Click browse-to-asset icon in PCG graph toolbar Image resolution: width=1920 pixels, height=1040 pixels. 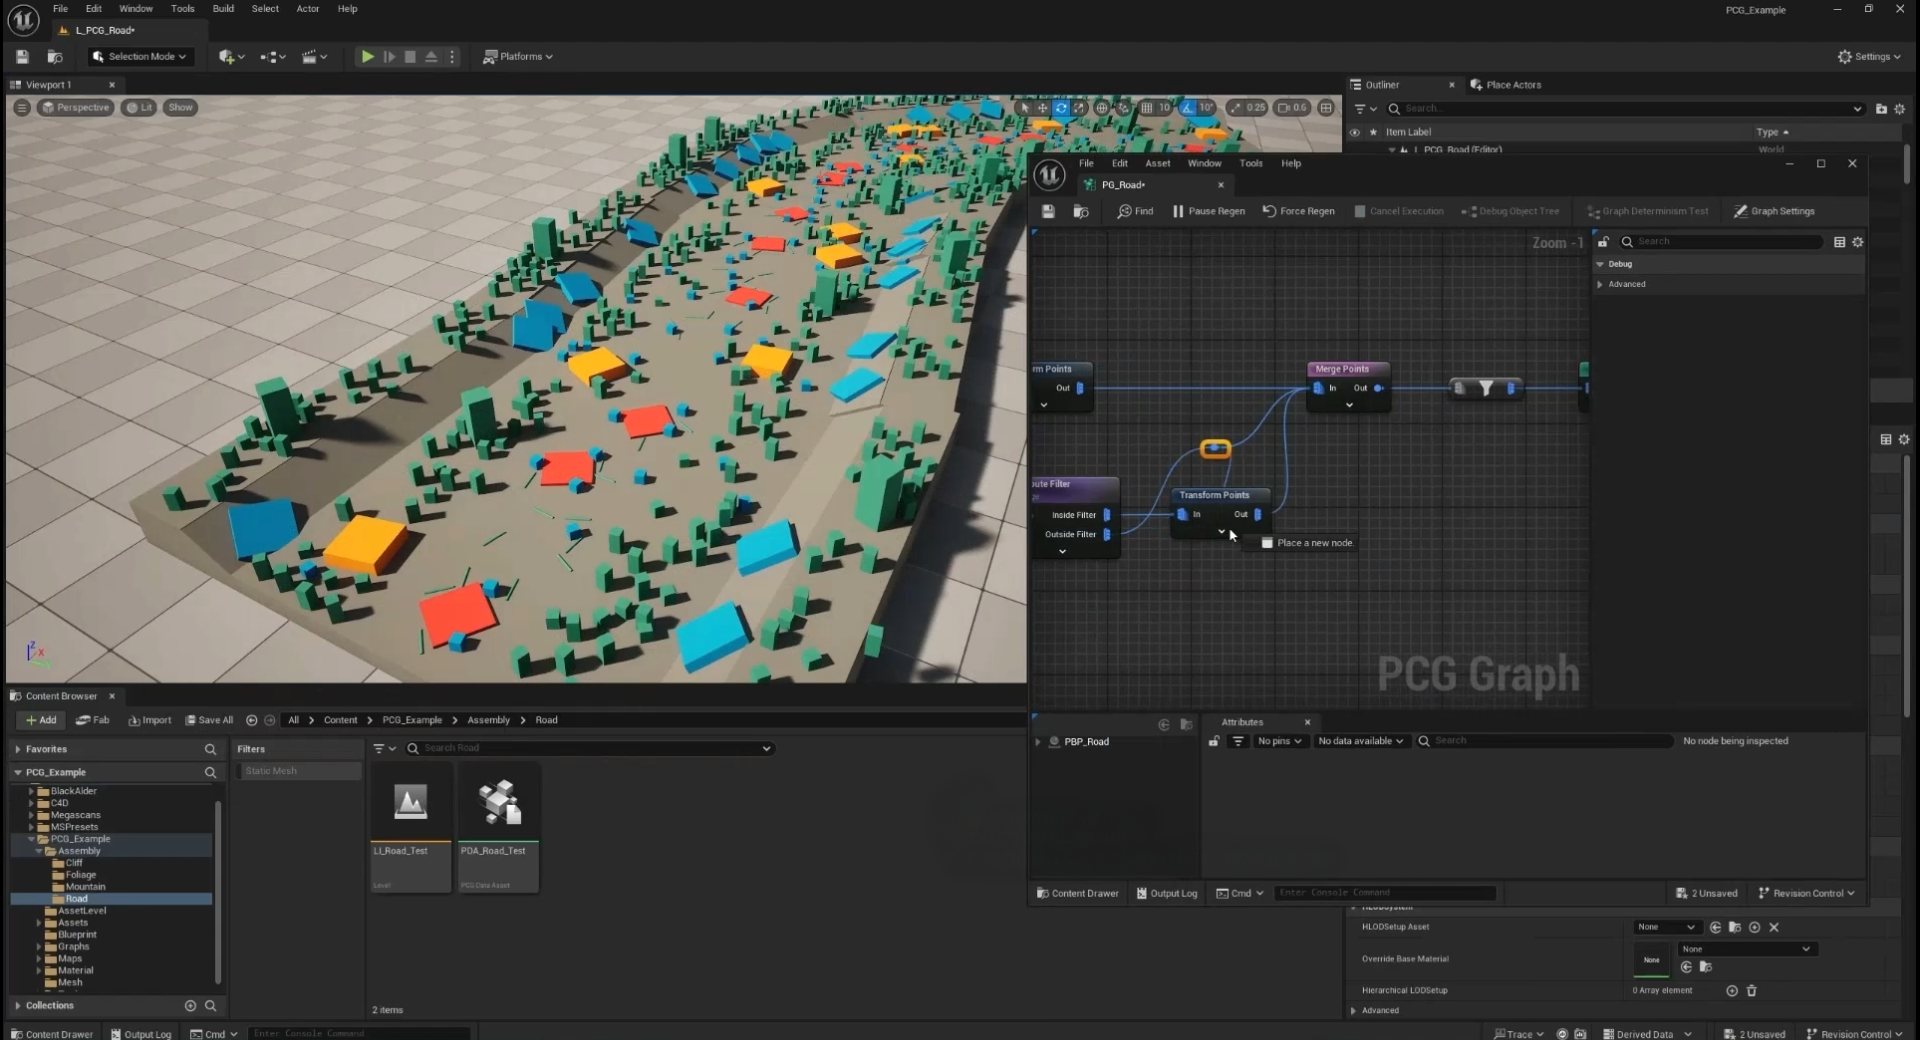[x=1081, y=211]
